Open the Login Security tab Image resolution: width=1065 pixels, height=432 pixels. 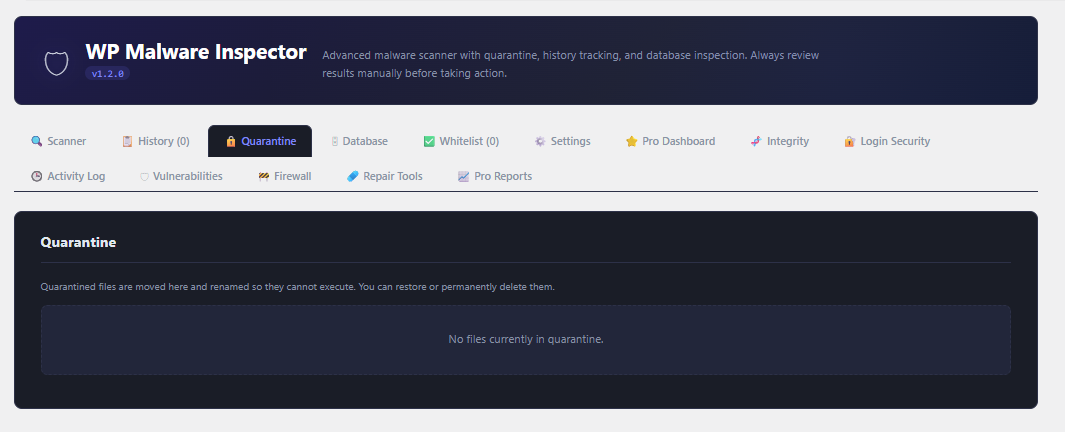tap(894, 141)
